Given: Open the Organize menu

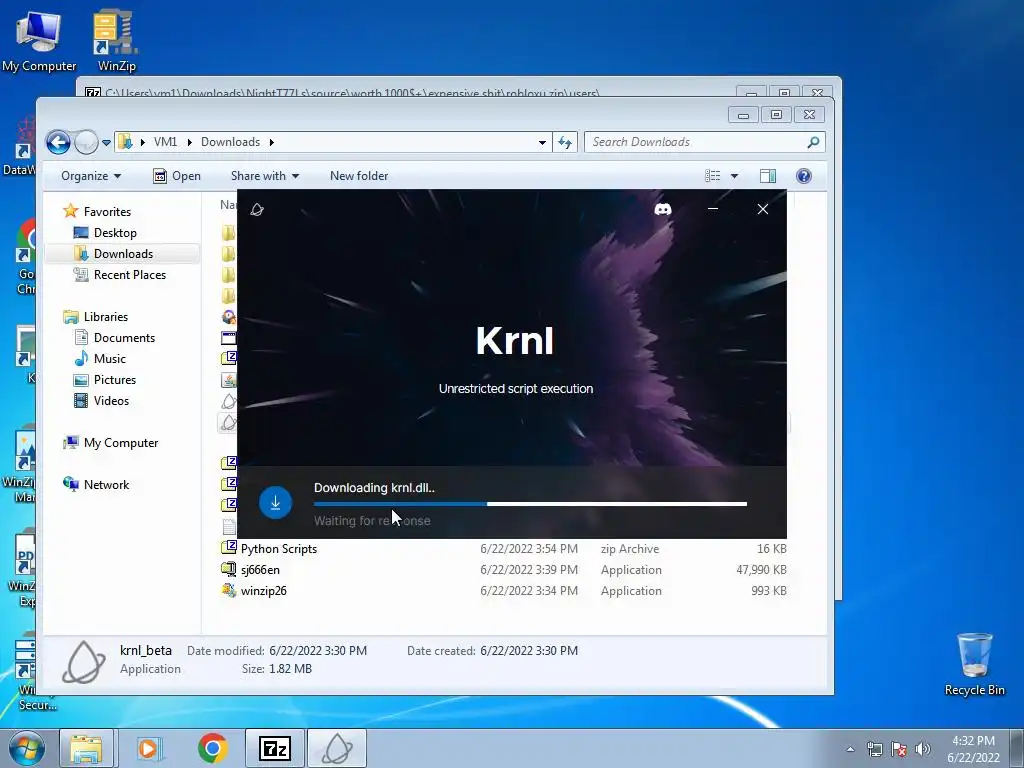Looking at the screenshot, I should pos(91,176).
